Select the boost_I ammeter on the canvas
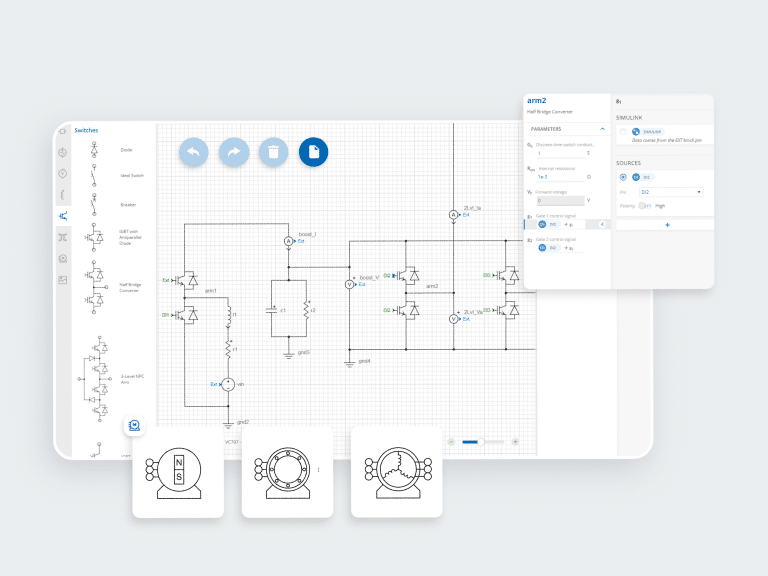 click(x=288, y=241)
